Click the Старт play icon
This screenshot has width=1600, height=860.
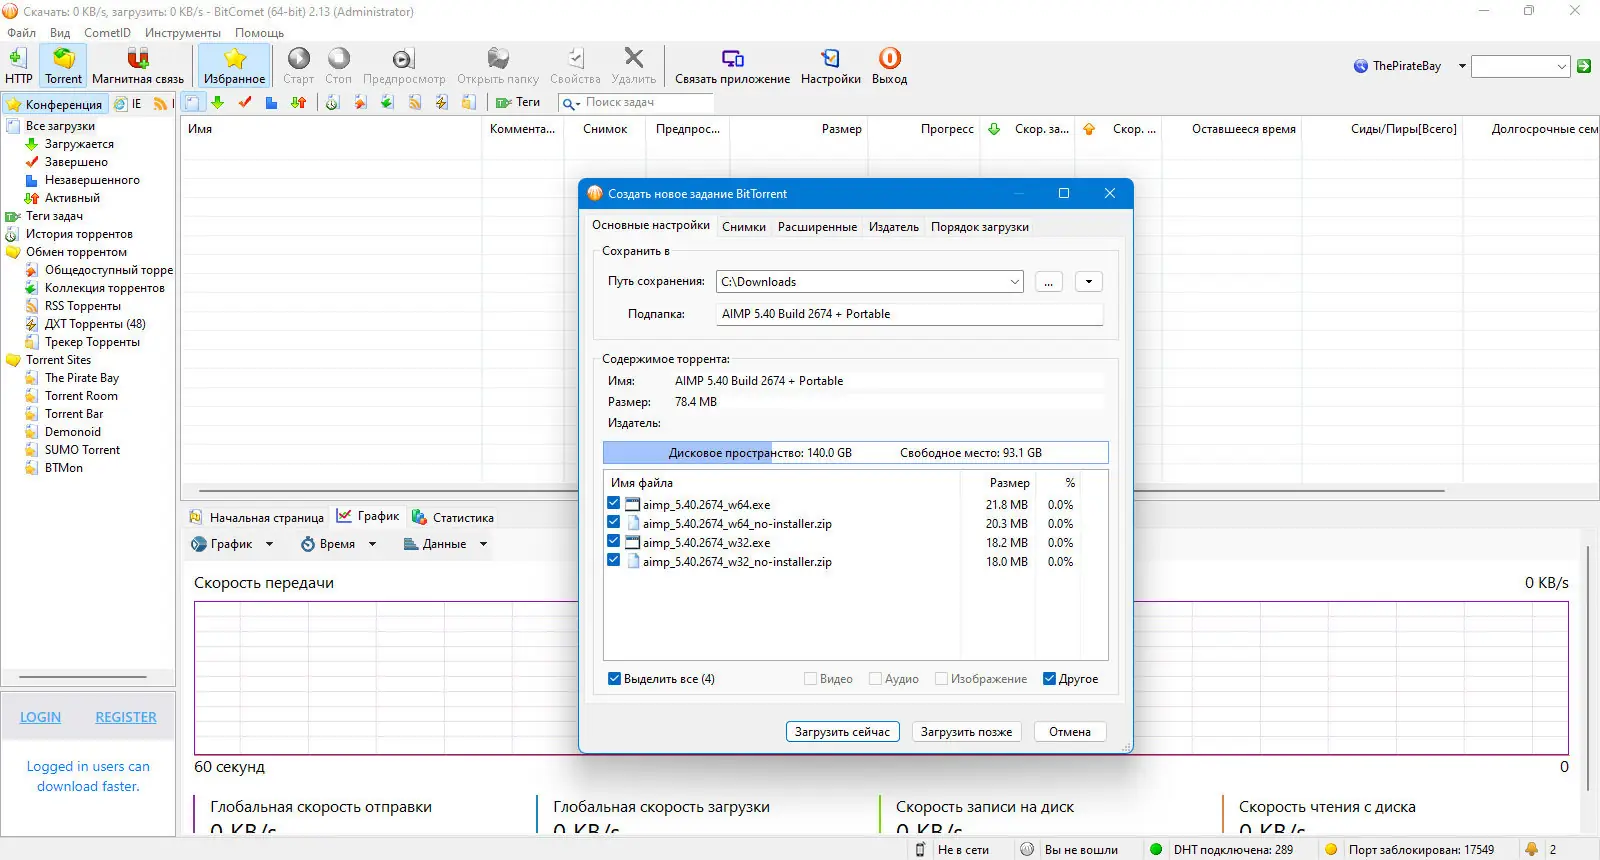click(x=298, y=58)
